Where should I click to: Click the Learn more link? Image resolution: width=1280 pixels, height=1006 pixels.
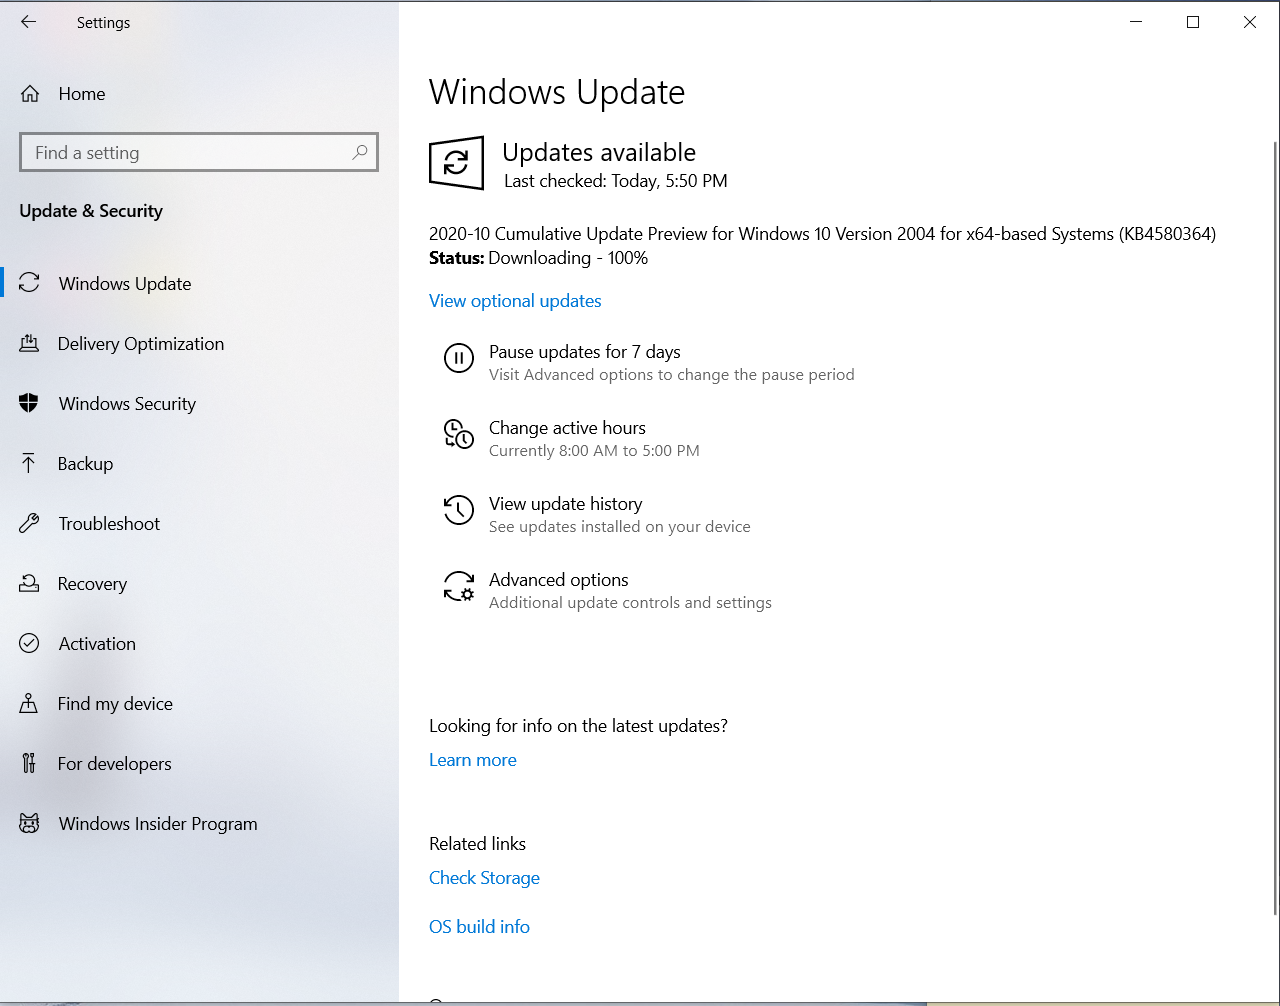coord(473,760)
